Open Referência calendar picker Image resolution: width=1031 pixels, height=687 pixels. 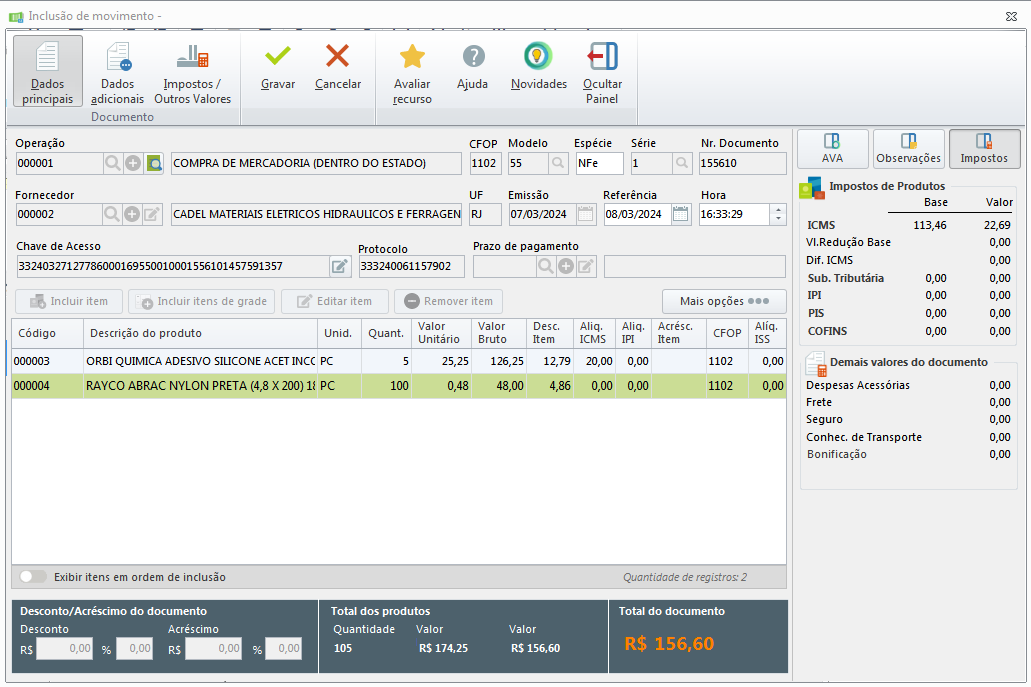click(x=681, y=214)
